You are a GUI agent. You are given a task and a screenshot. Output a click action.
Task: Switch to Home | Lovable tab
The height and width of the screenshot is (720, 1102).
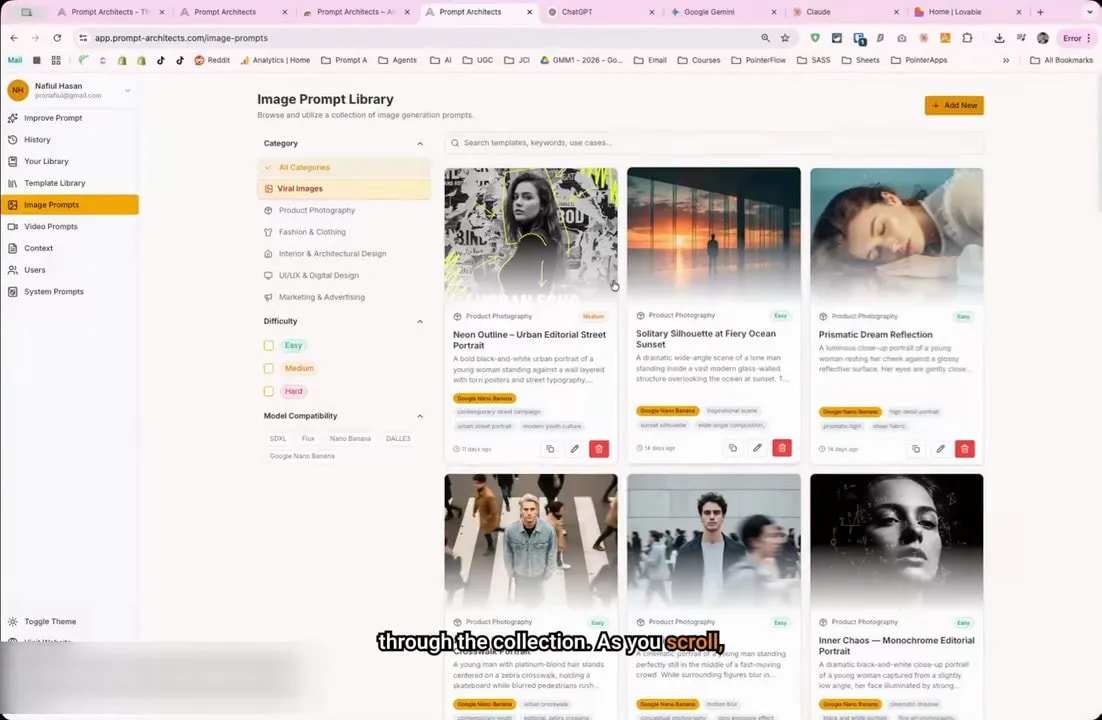pos(968,12)
